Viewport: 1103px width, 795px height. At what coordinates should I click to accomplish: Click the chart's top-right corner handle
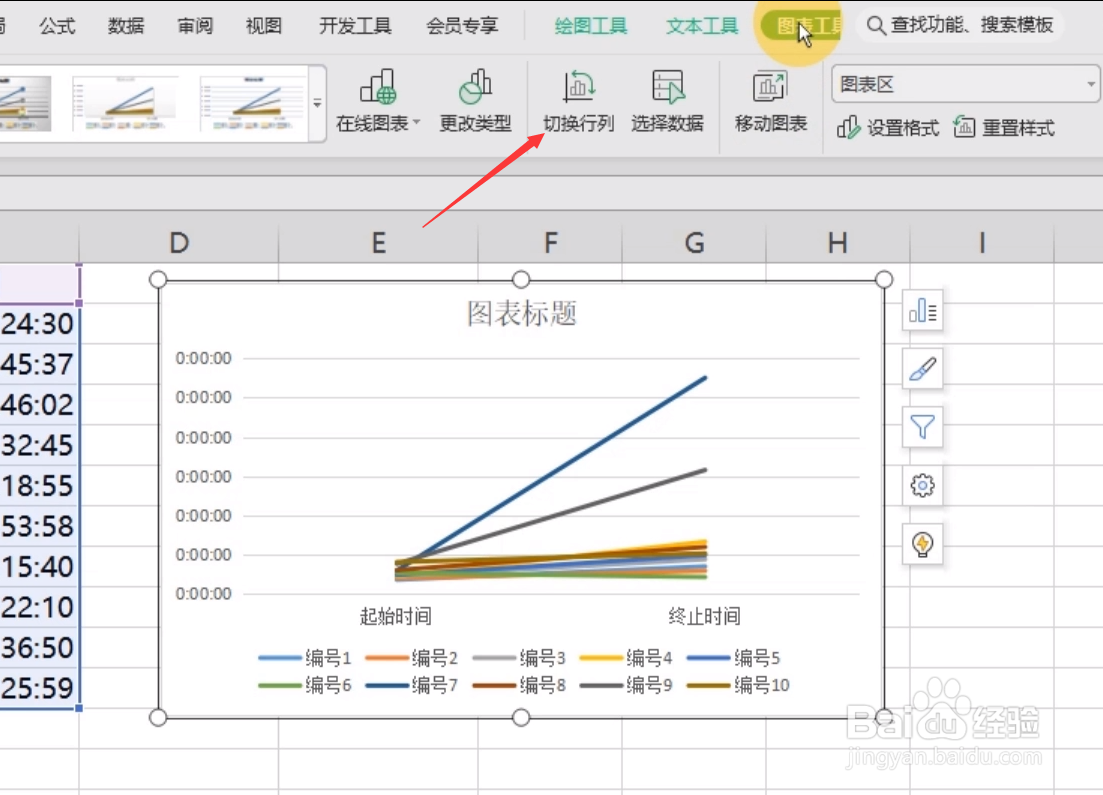point(884,279)
